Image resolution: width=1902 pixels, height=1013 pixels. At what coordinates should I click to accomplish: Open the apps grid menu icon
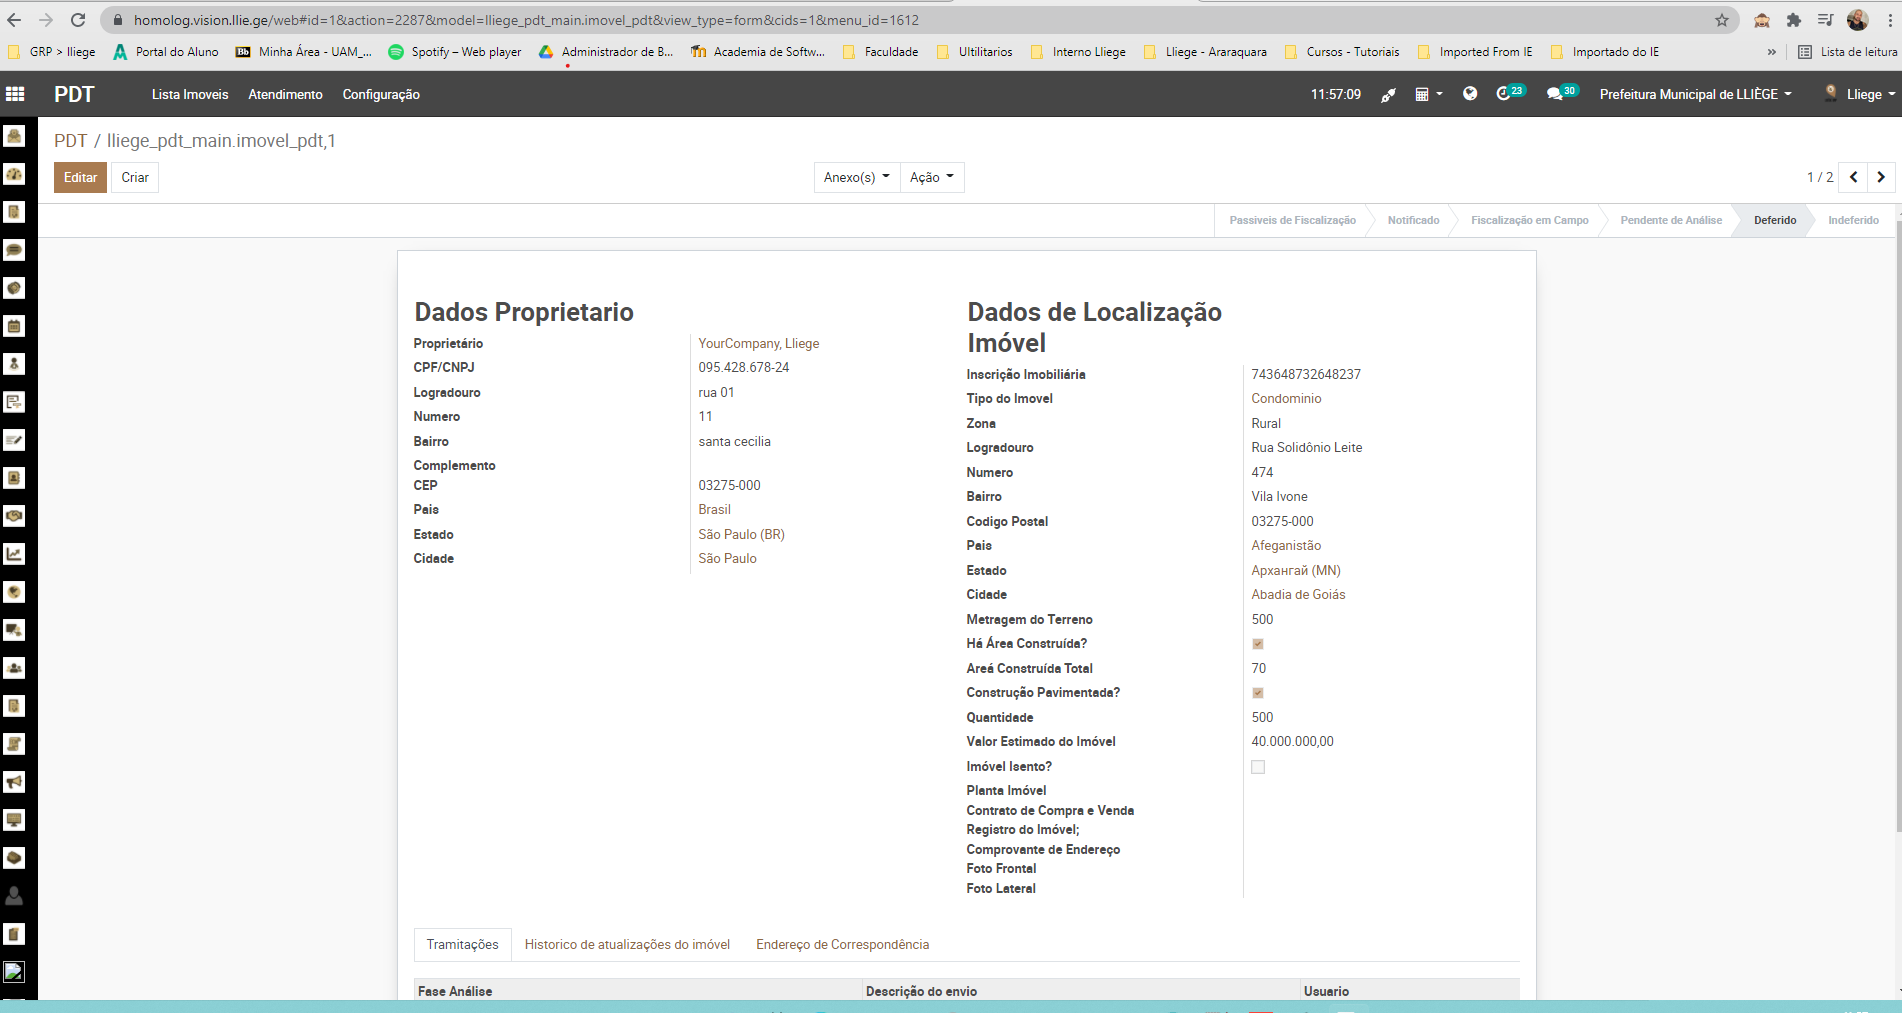pos(15,94)
